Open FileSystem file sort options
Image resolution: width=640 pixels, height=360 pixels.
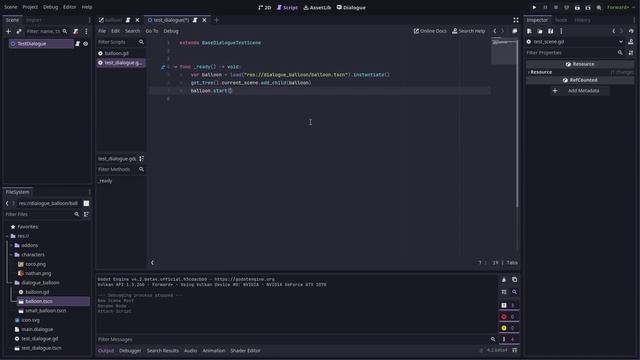pyautogui.click(x=86, y=214)
